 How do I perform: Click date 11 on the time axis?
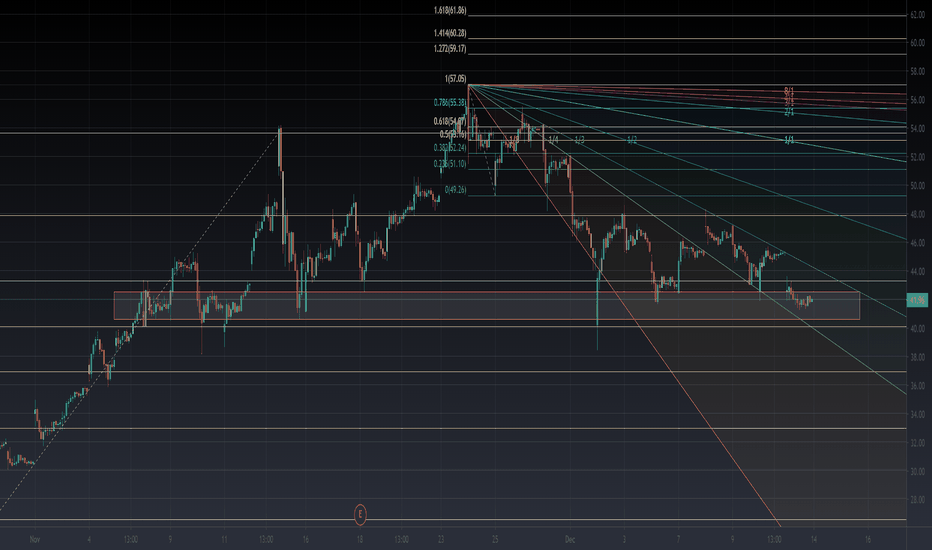[x=224, y=540]
